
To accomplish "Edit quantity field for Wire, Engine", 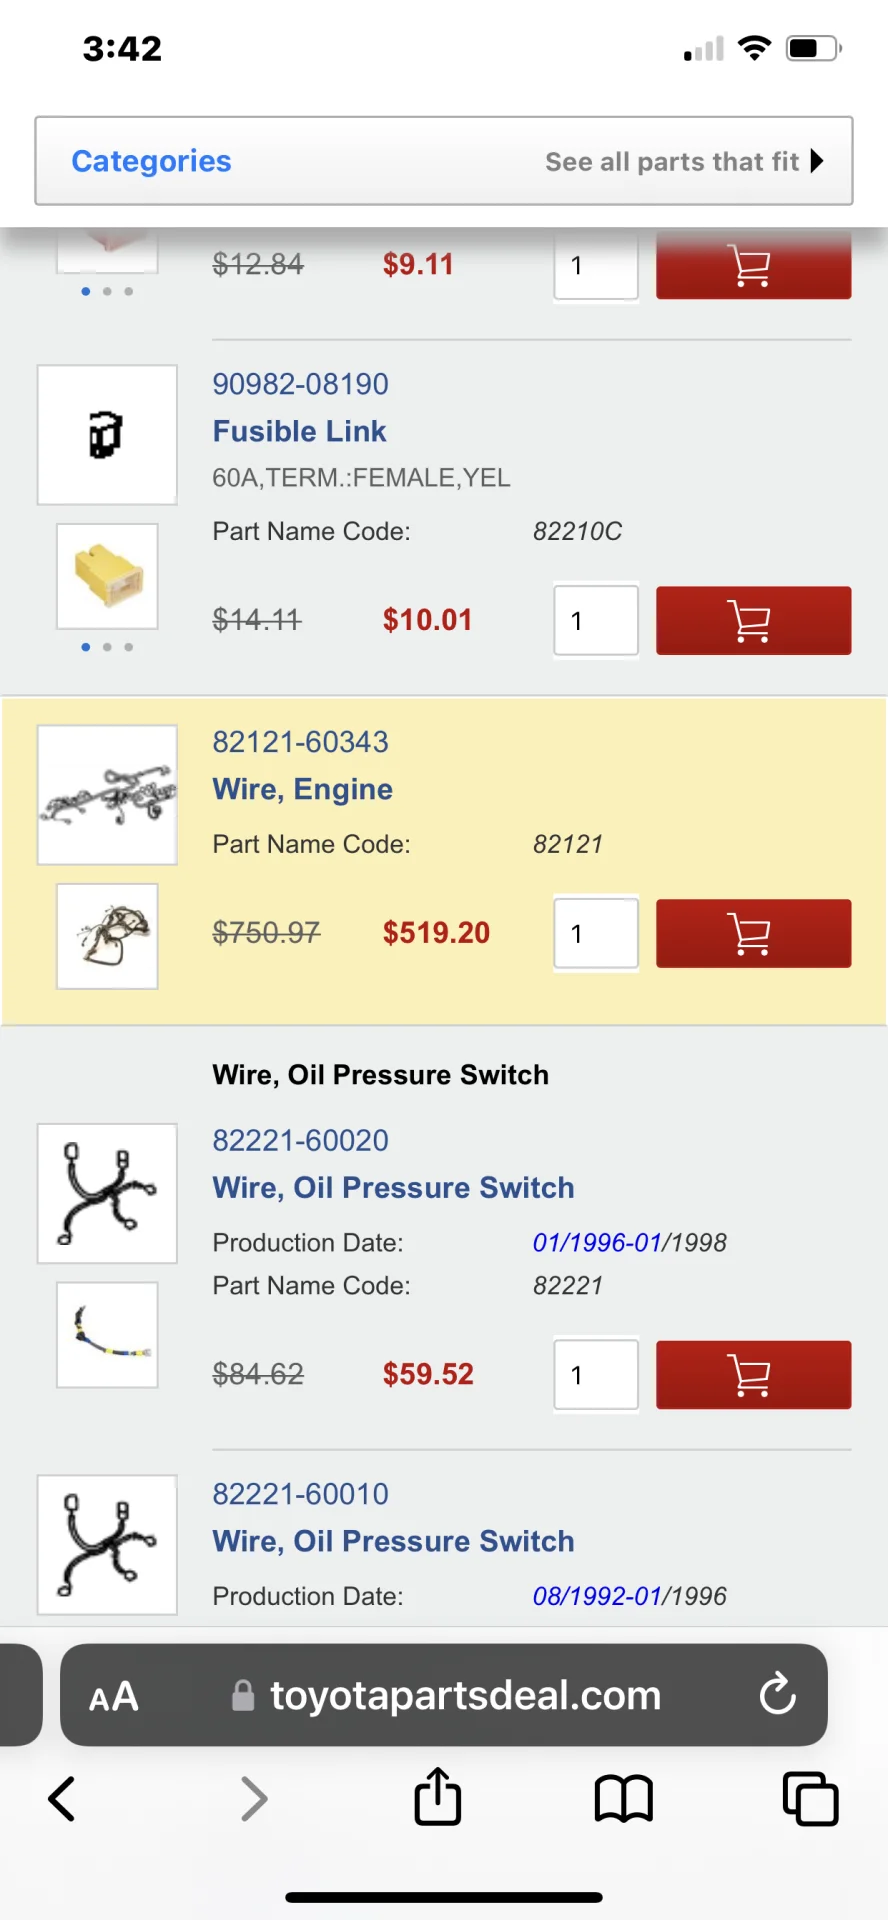I will [596, 933].
